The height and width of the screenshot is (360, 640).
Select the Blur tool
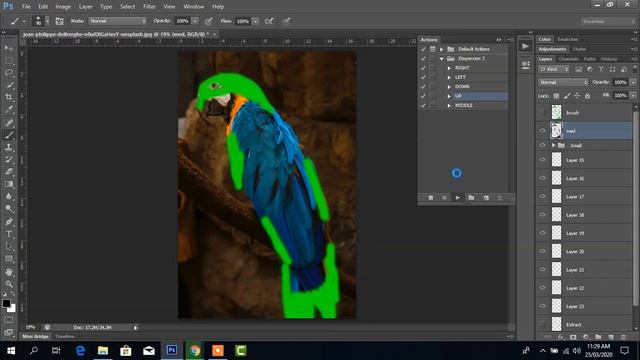click(9, 196)
